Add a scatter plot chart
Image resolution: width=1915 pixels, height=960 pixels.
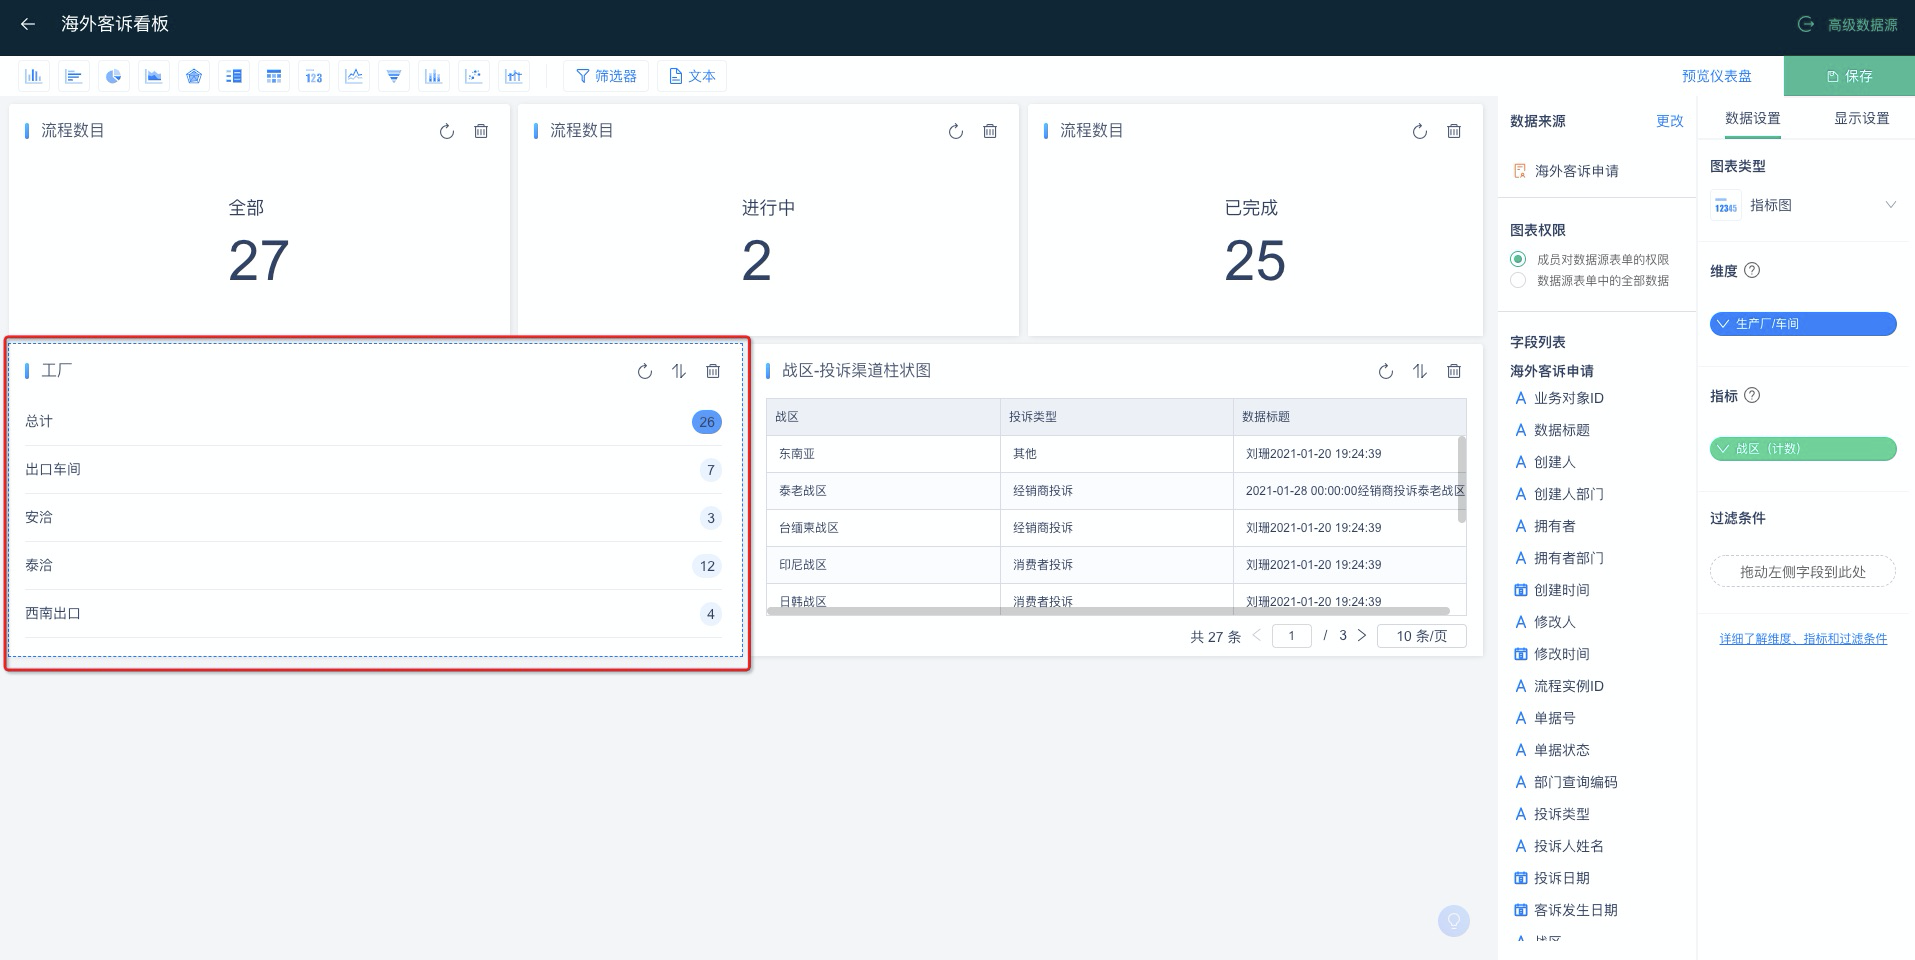(474, 76)
